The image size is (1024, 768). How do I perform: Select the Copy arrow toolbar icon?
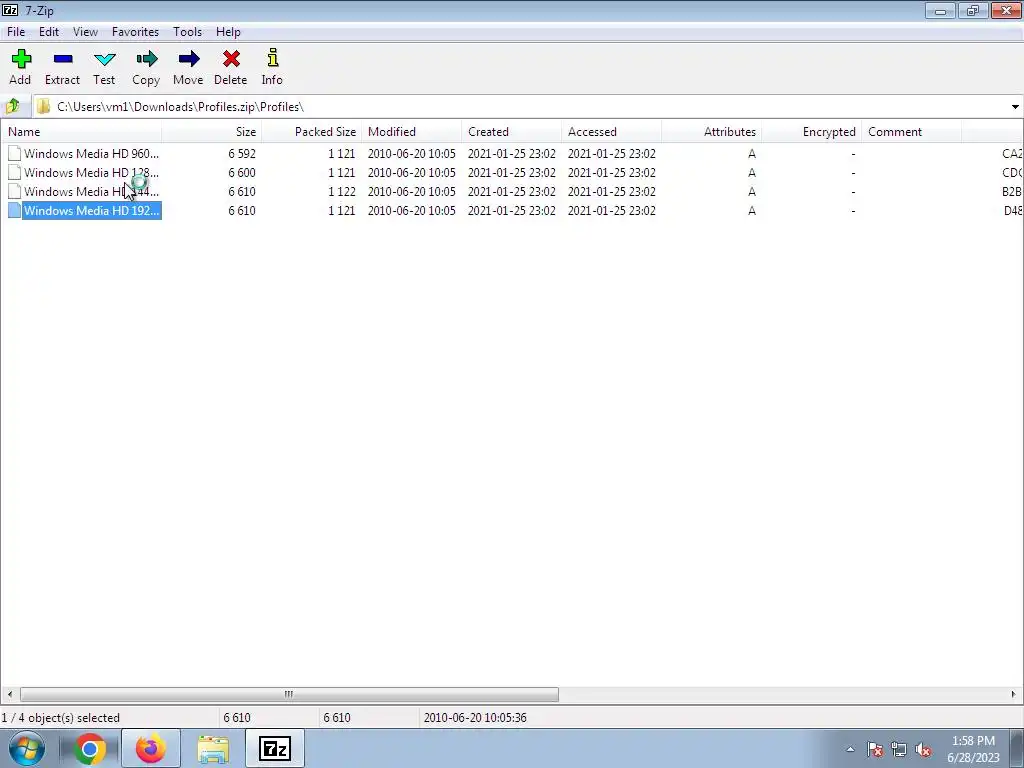click(x=146, y=59)
